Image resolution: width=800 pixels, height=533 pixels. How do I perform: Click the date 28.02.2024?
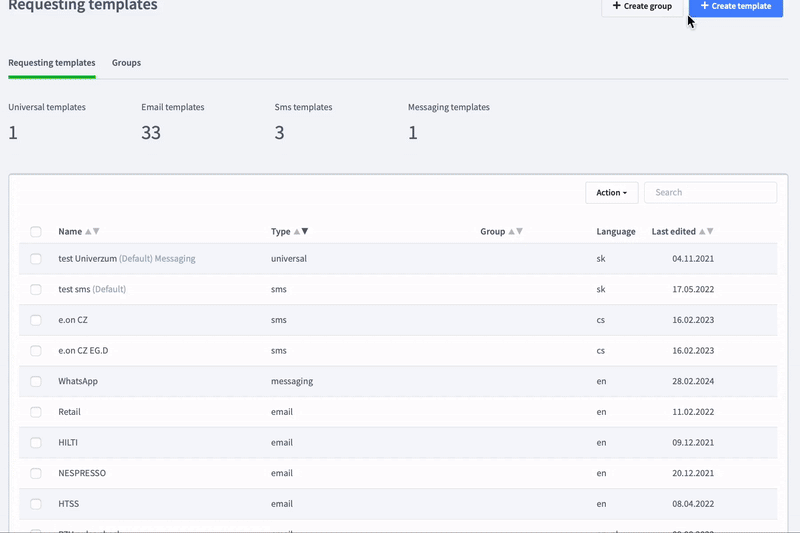click(693, 381)
